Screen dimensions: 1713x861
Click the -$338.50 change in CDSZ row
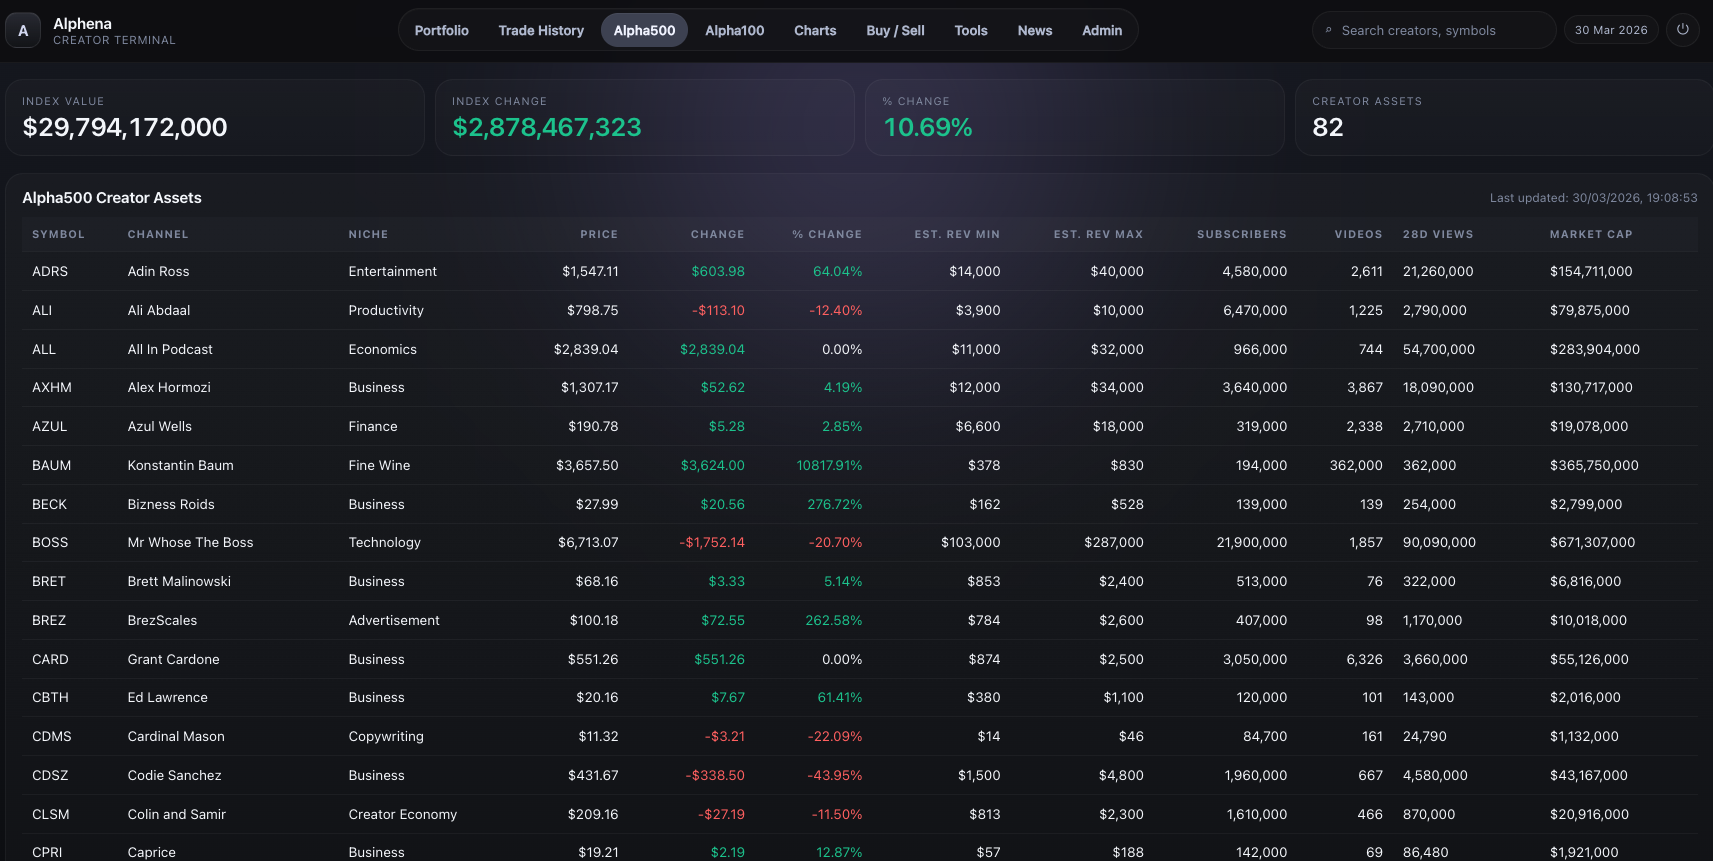(715, 775)
